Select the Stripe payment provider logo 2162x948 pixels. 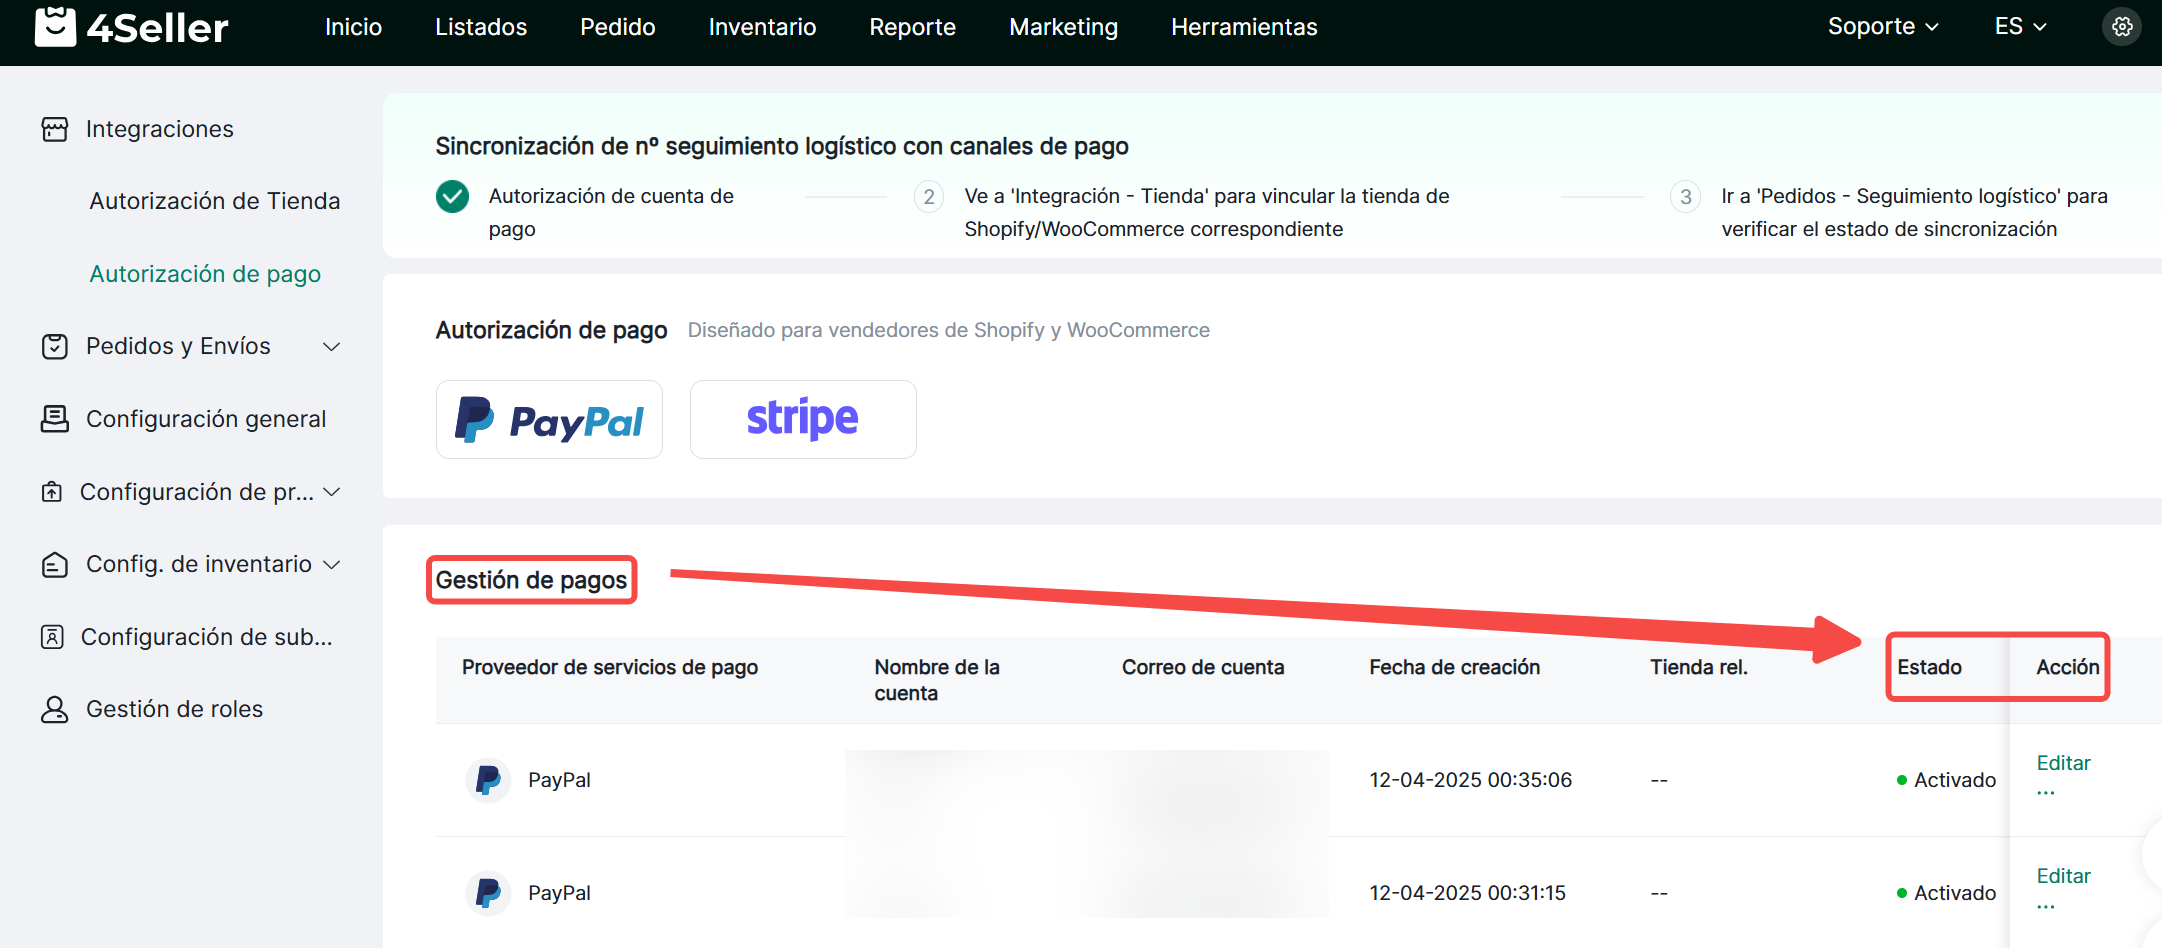(803, 420)
